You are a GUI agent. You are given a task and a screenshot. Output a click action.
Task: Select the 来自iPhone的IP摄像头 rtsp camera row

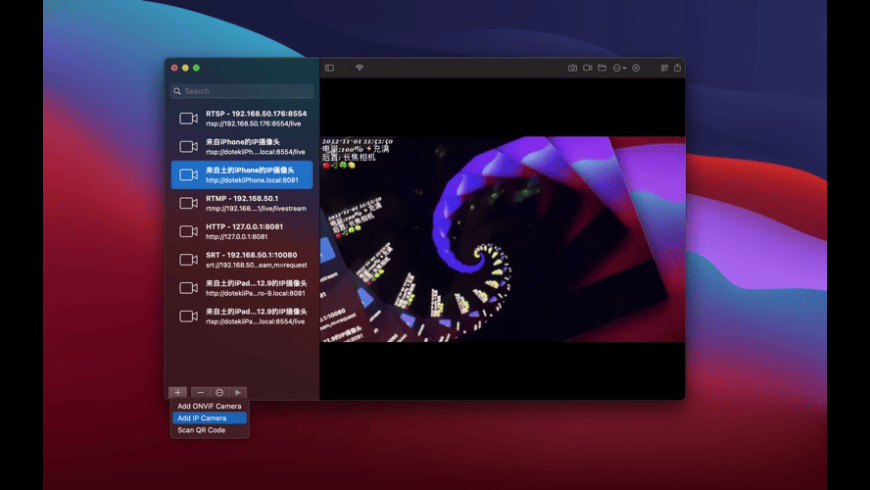(242, 147)
